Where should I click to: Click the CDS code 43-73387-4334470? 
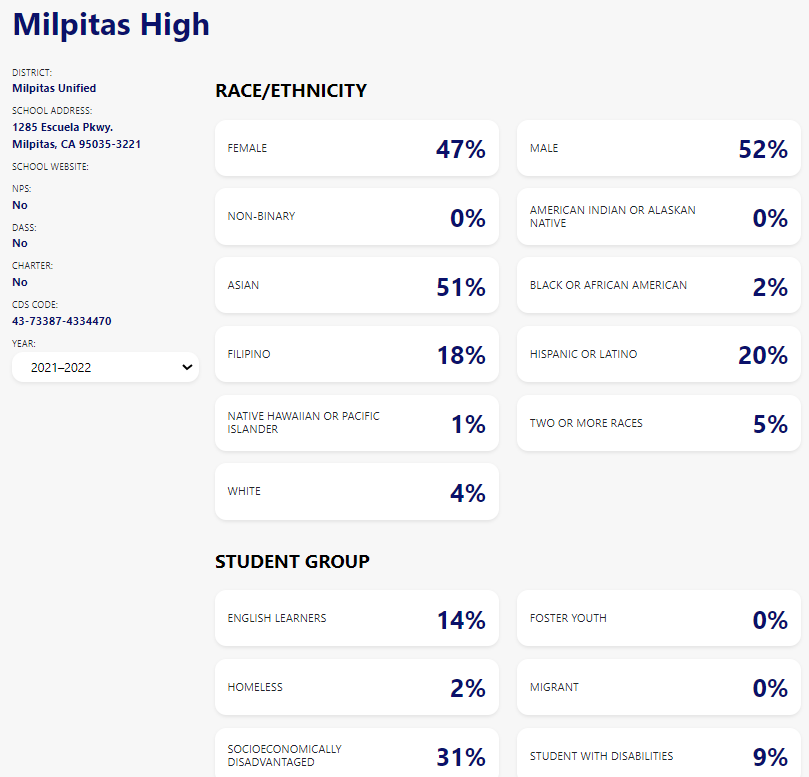[62, 321]
